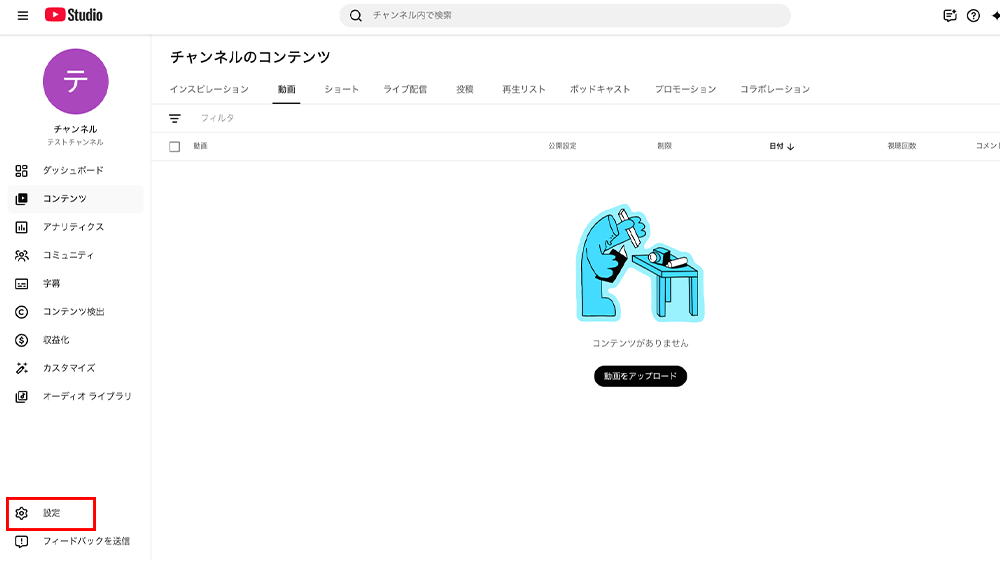
Task: Click チャンネル name under avatar
Action: [x=75, y=129]
